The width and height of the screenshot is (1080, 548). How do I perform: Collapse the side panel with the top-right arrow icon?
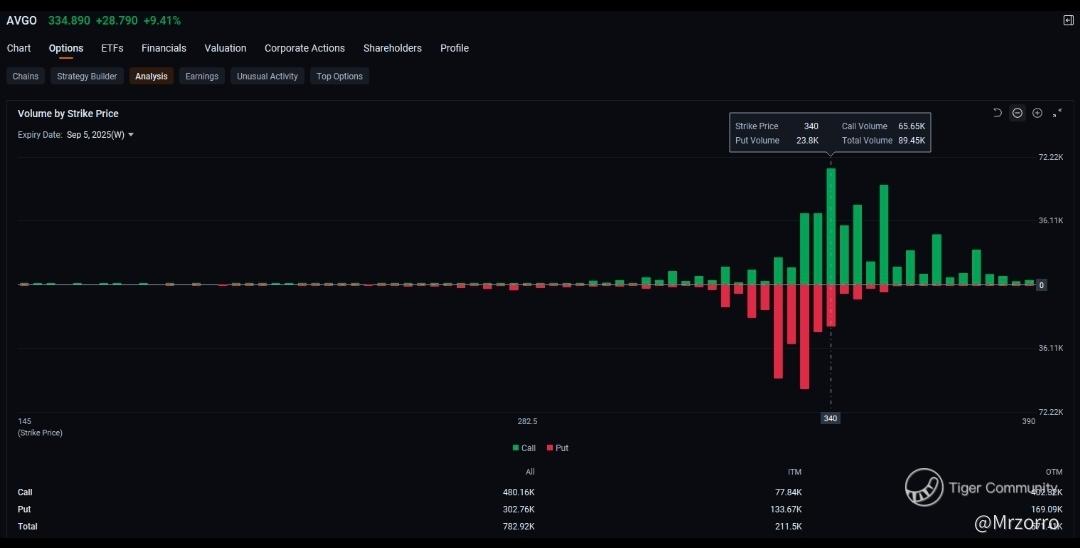tap(1068, 20)
